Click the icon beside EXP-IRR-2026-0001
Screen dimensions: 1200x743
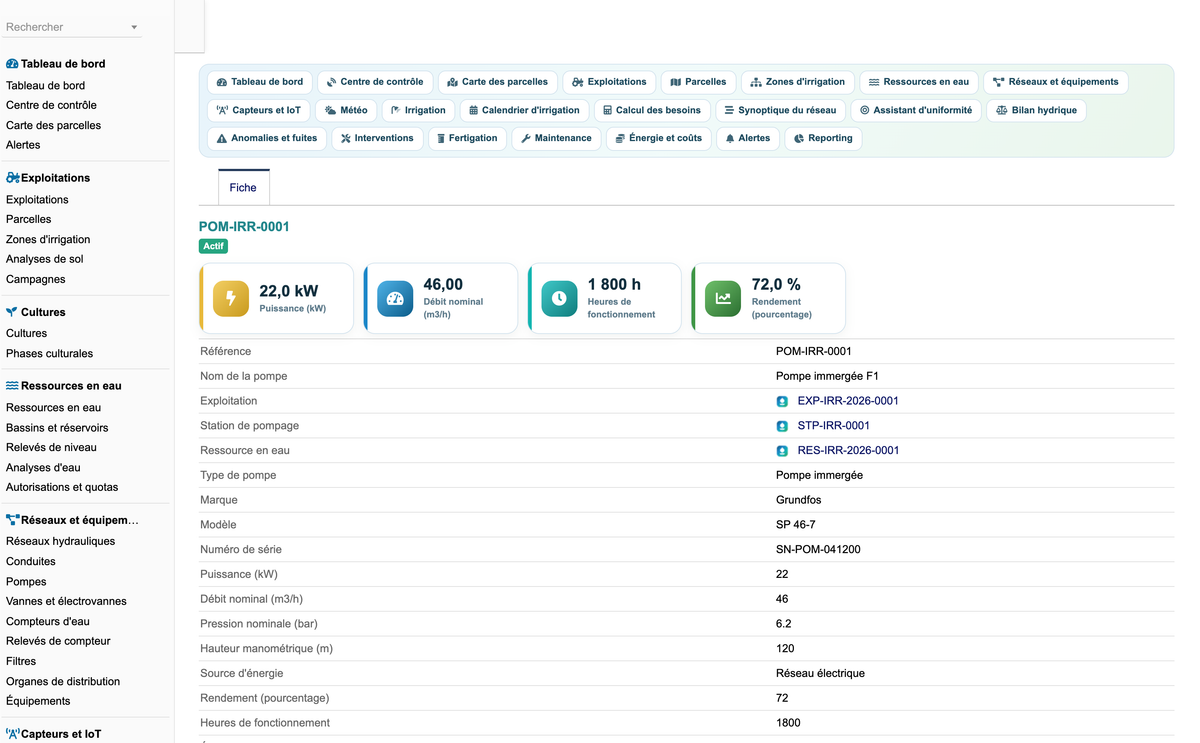point(783,401)
